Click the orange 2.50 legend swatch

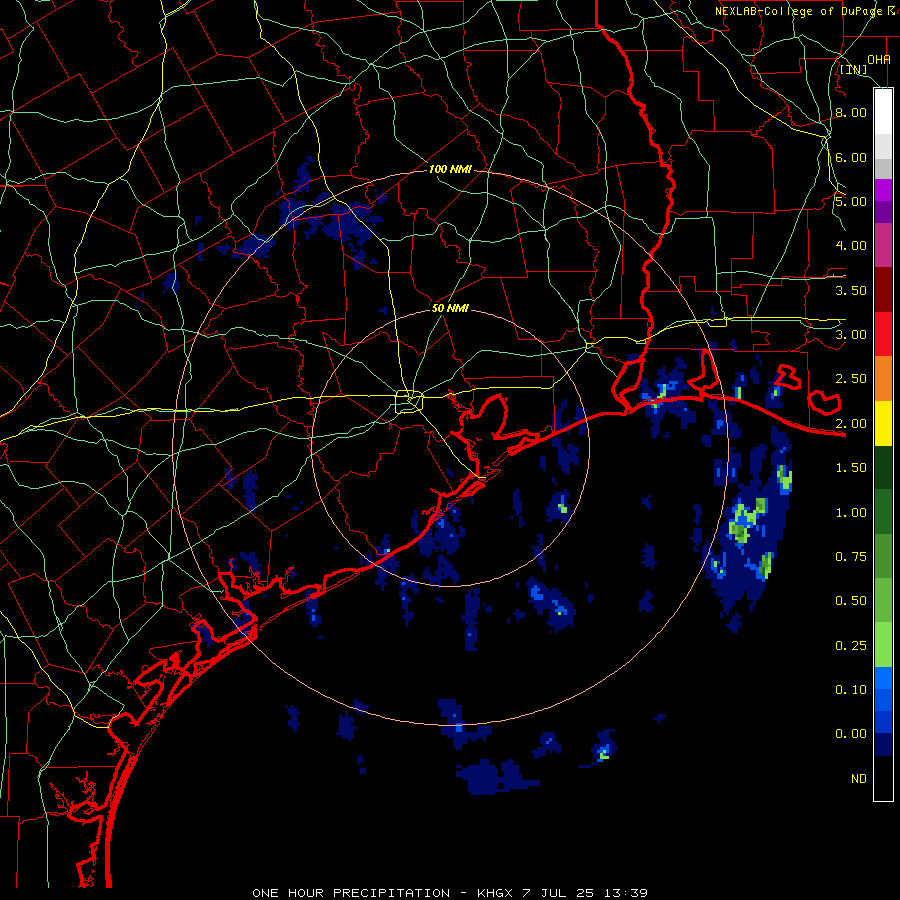pos(883,378)
